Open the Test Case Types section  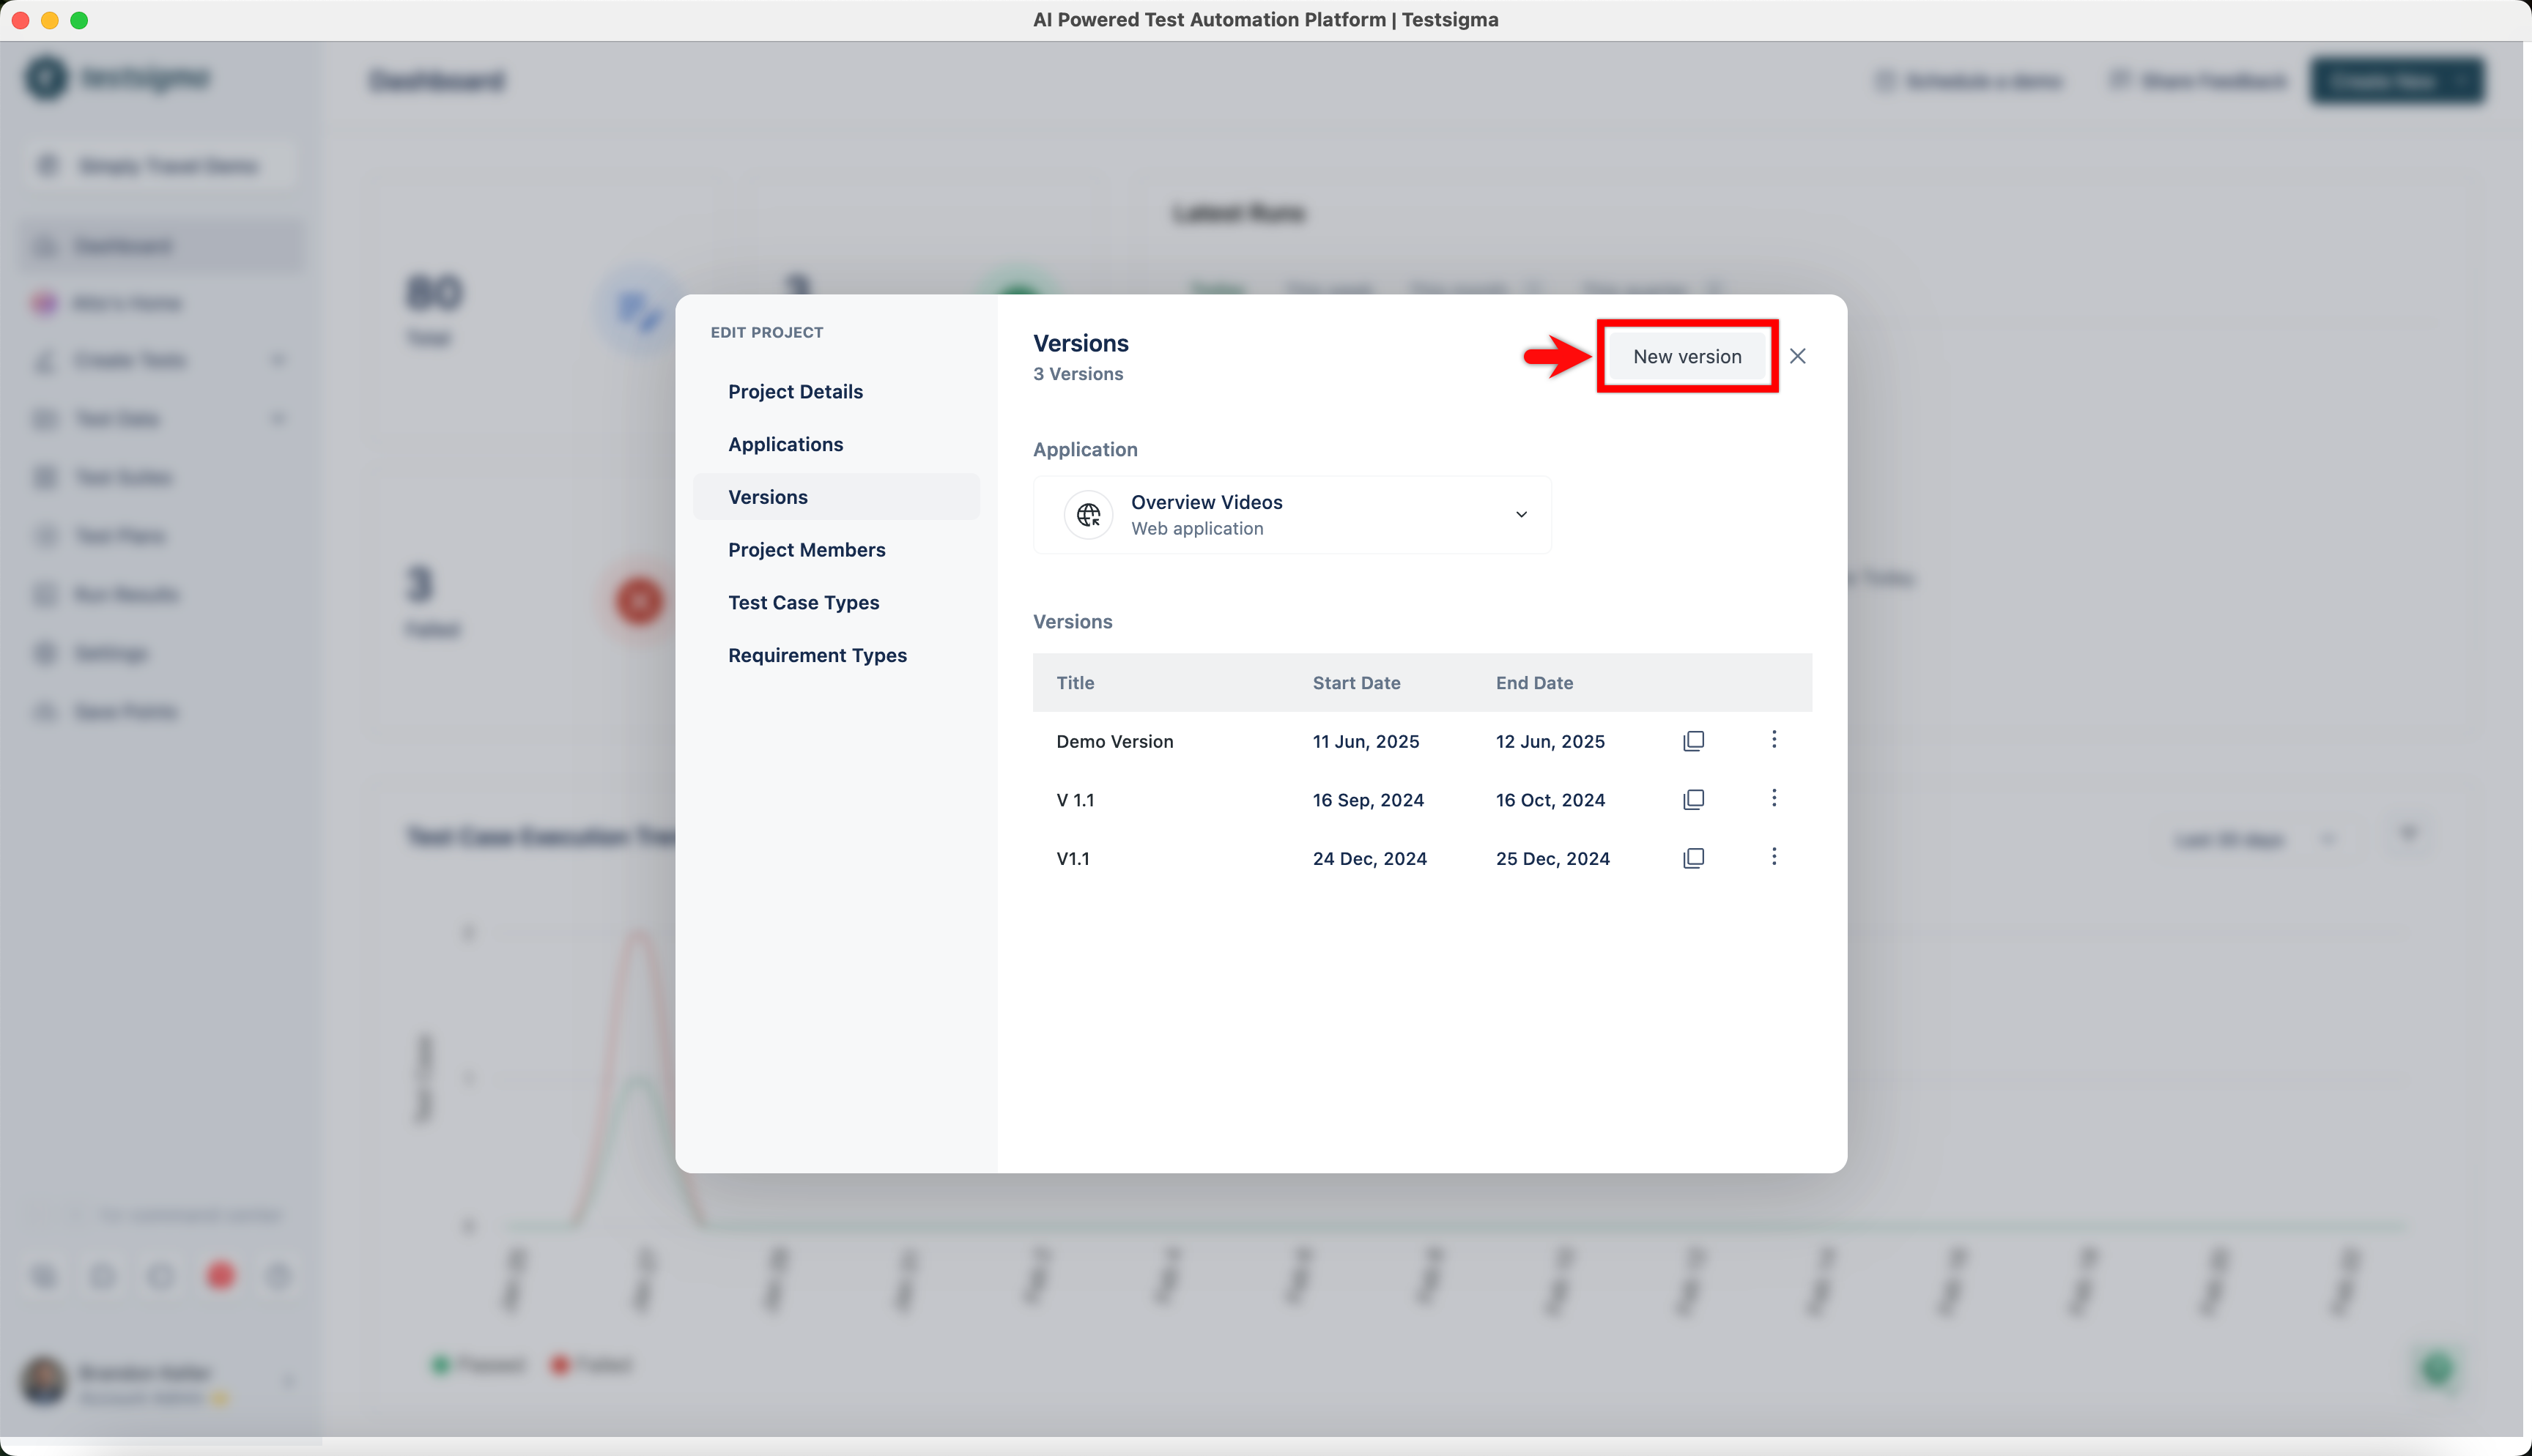(803, 603)
